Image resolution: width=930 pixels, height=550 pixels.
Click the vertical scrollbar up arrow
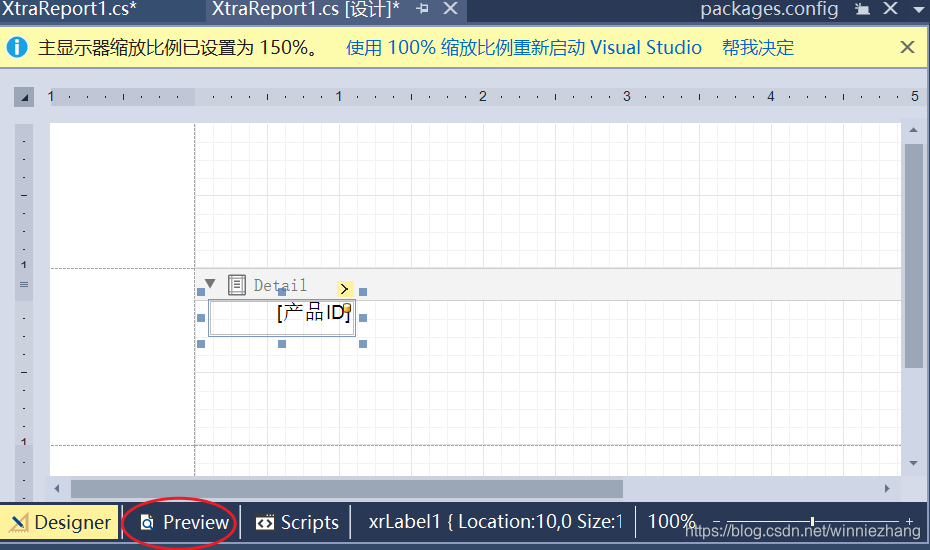point(913,130)
